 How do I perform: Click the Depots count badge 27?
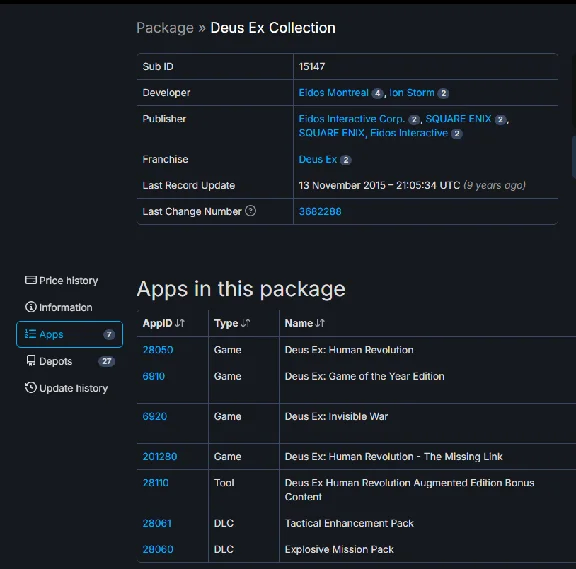click(107, 361)
